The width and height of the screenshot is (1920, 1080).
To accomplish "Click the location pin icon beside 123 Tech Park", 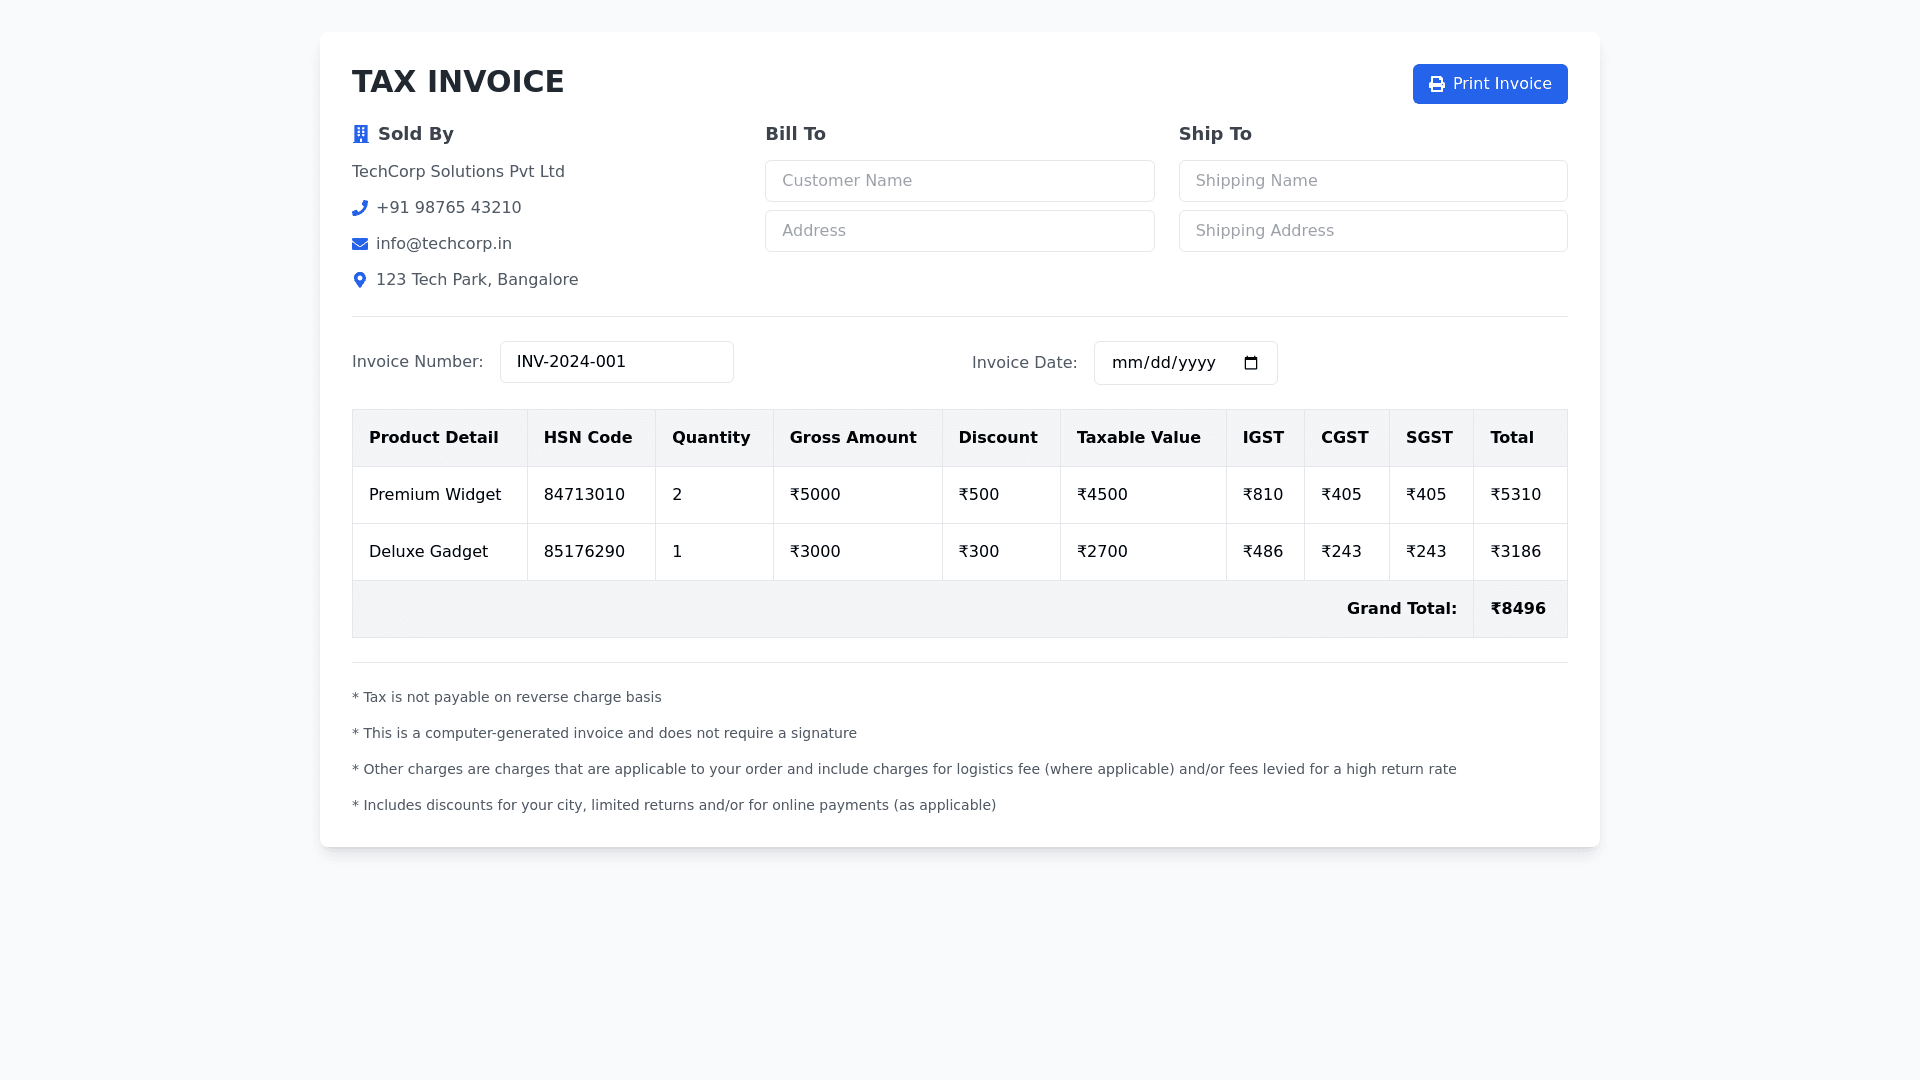I will pyautogui.click(x=360, y=280).
